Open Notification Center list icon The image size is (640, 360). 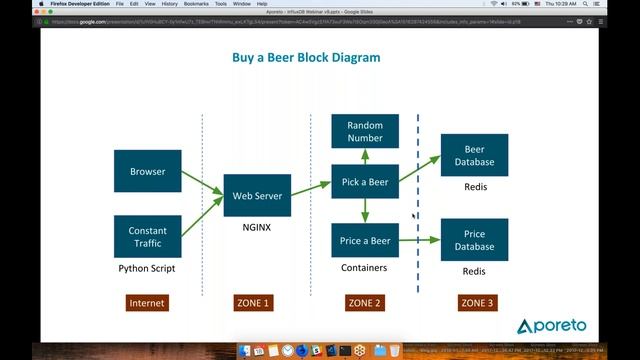pos(596,4)
